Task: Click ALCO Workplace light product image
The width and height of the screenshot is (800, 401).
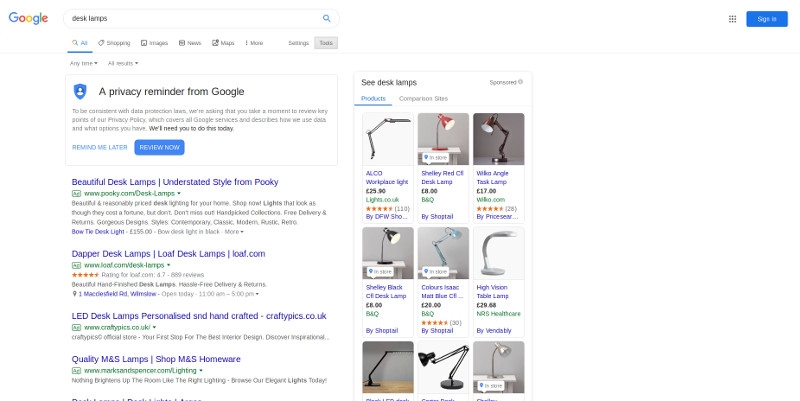Action: click(388, 139)
